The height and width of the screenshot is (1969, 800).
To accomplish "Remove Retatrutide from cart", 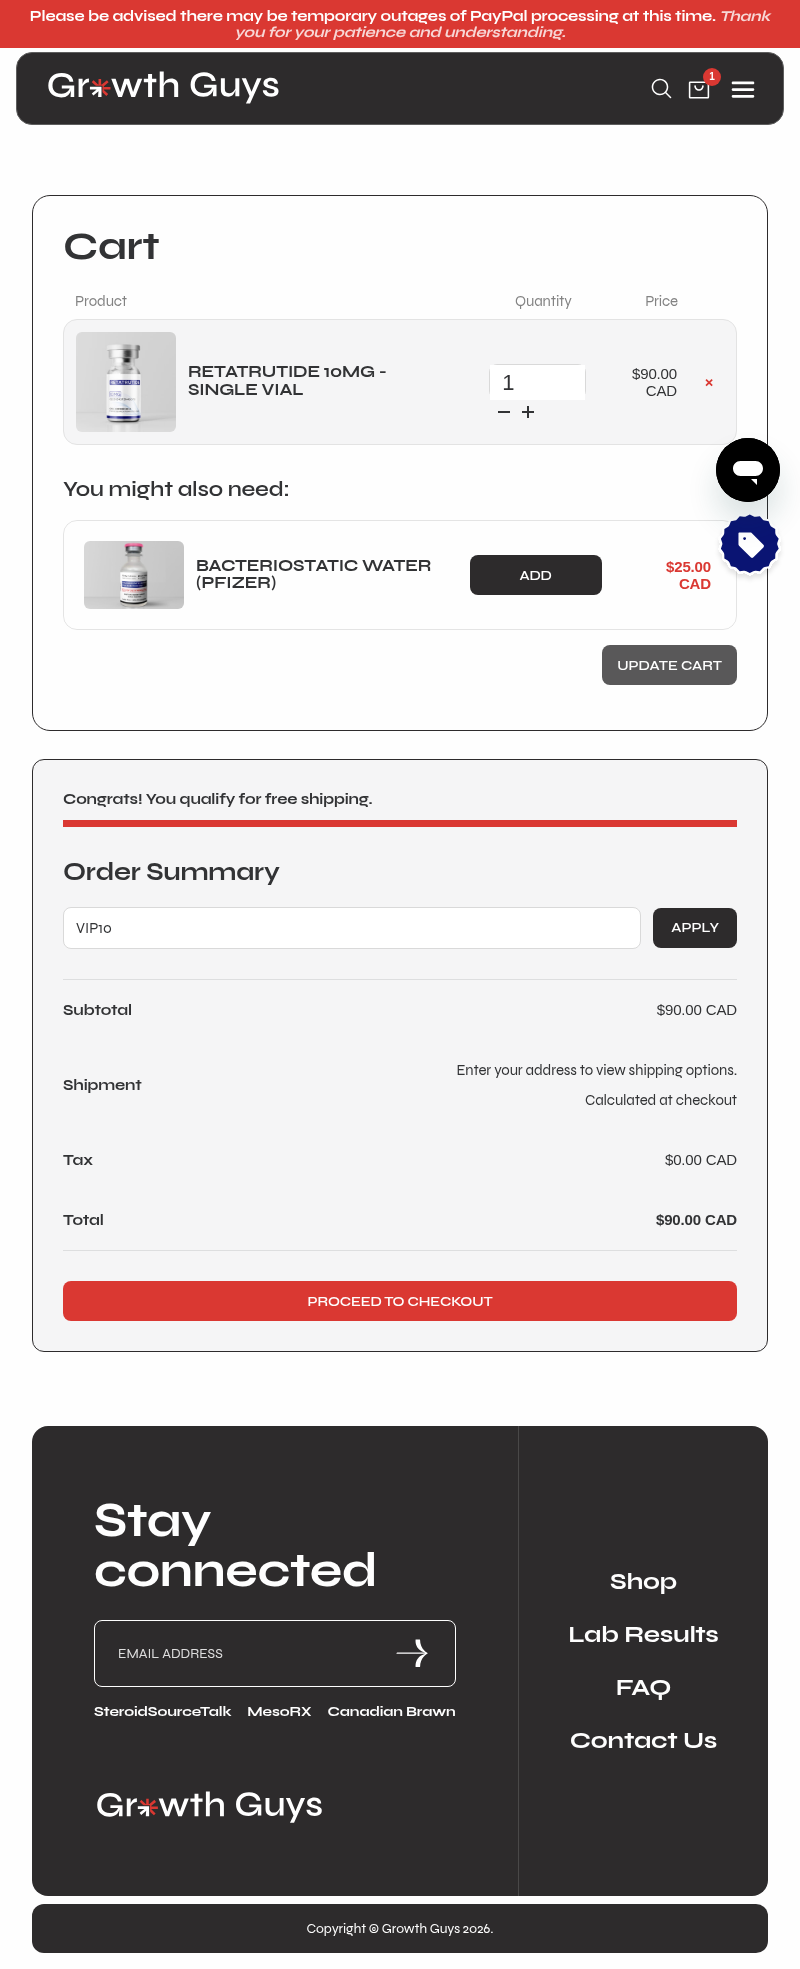I will point(709,383).
